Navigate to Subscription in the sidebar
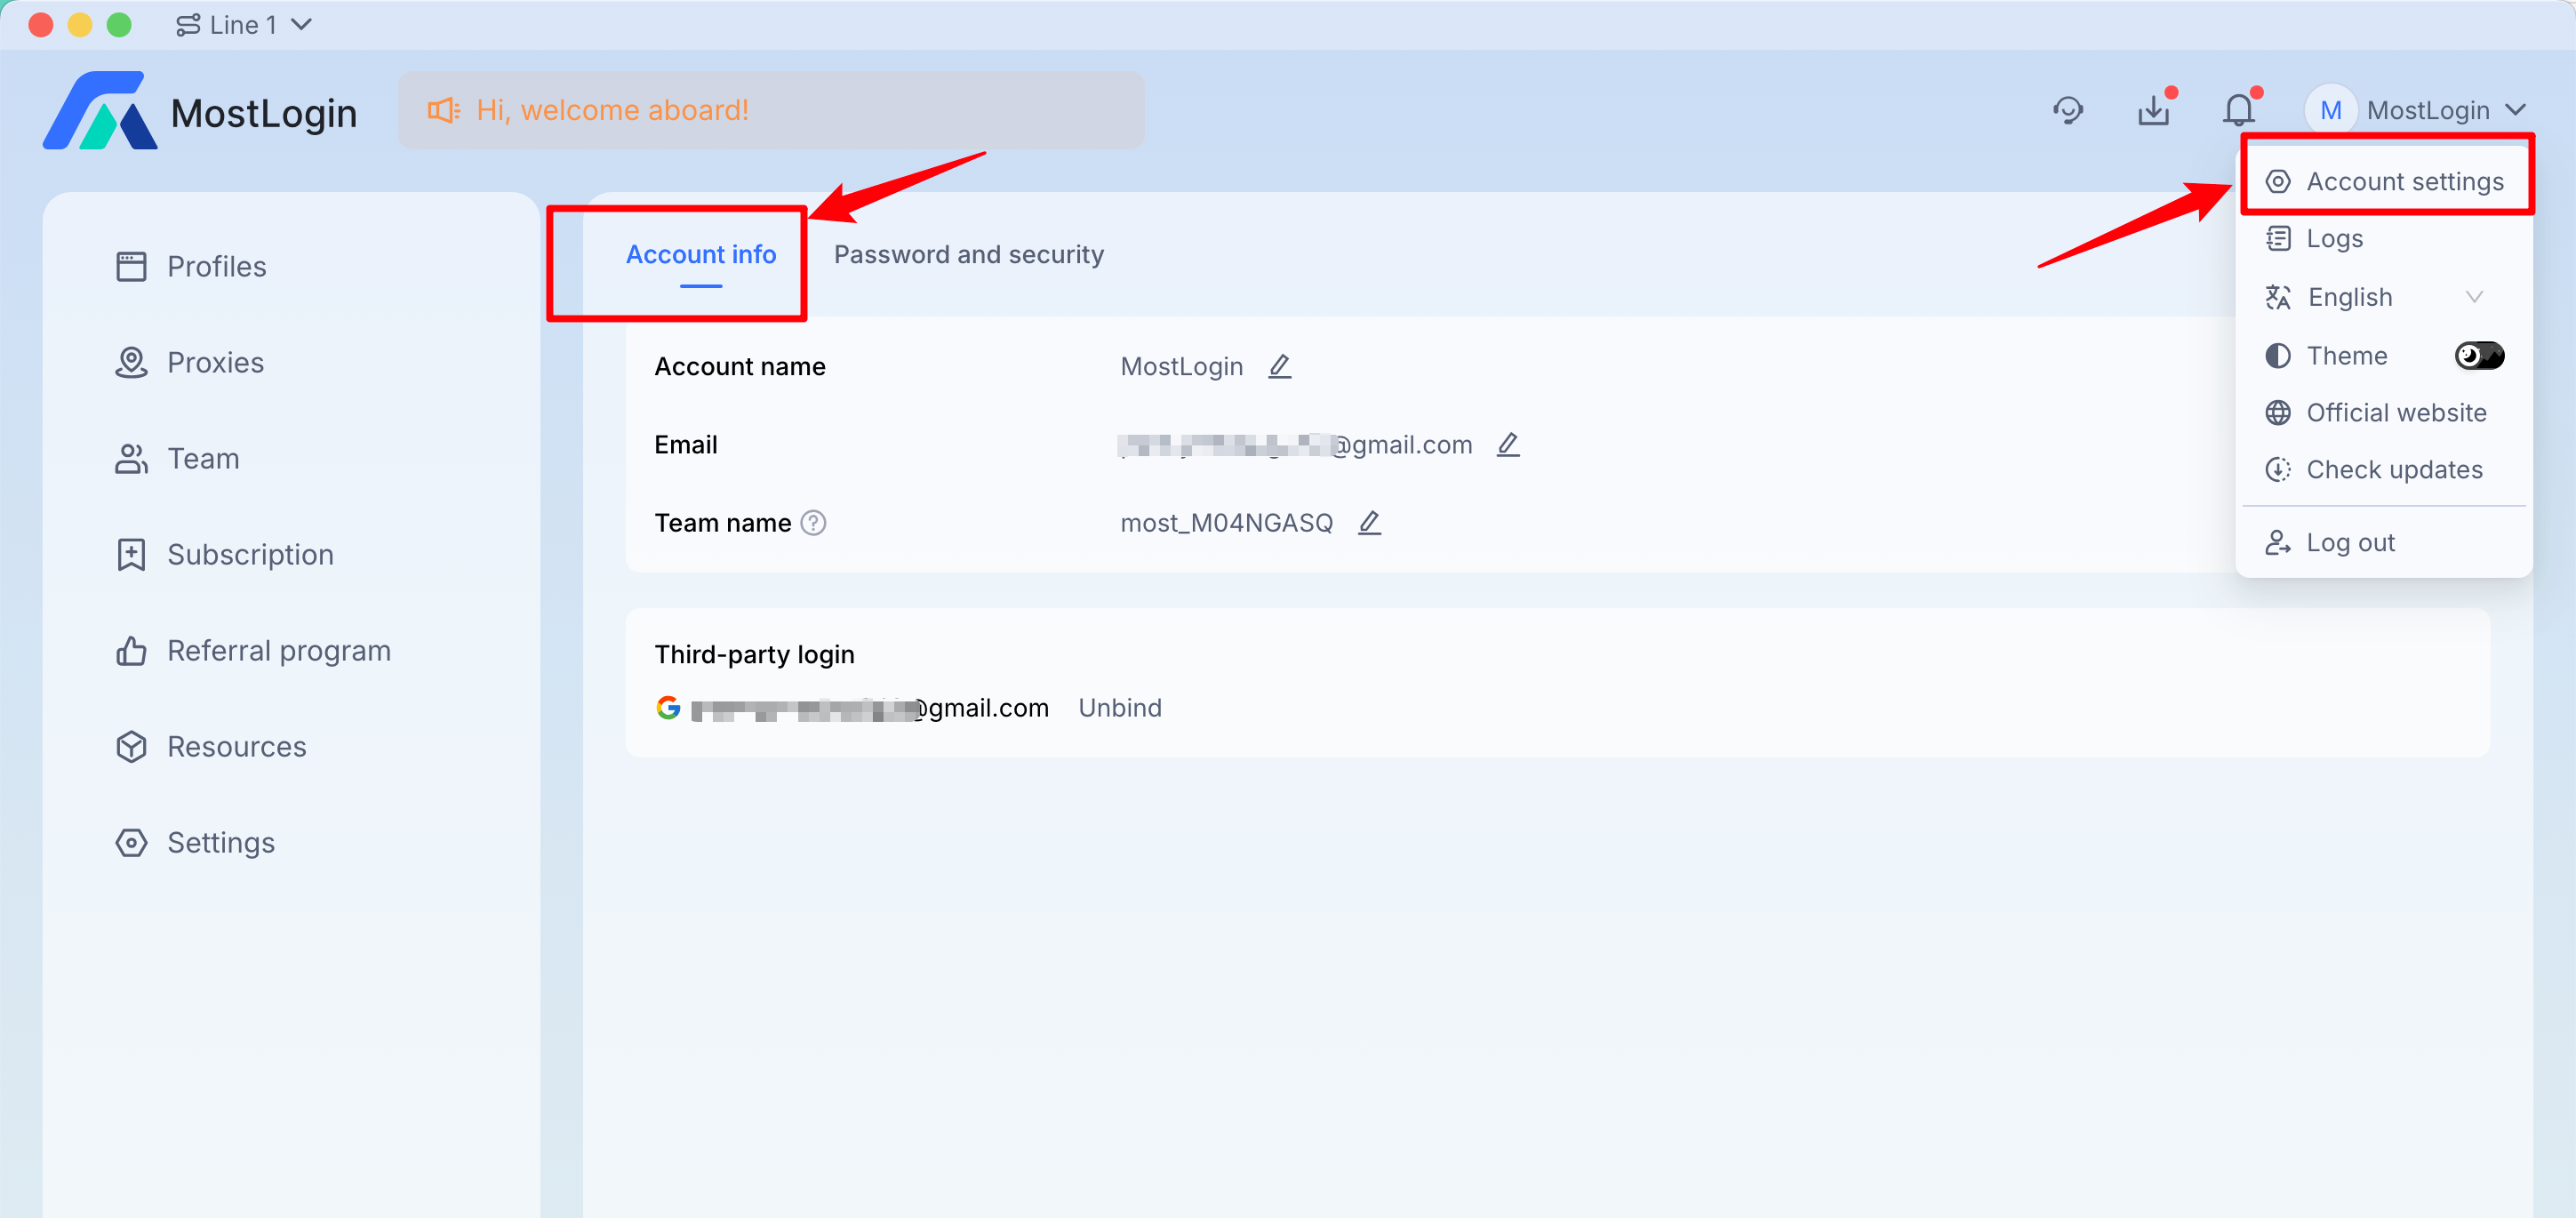The height and width of the screenshot is (1218, 2576). click(x=250, y=554)
